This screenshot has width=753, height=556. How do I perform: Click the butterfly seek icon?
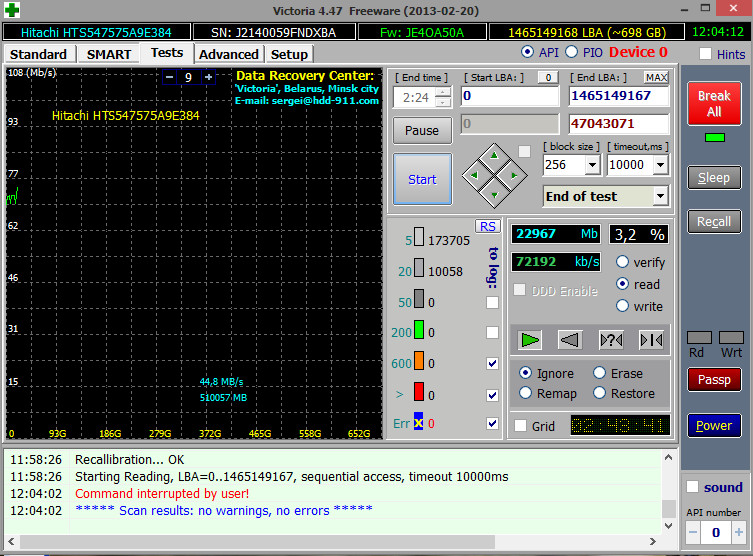[x=651, y=340]
